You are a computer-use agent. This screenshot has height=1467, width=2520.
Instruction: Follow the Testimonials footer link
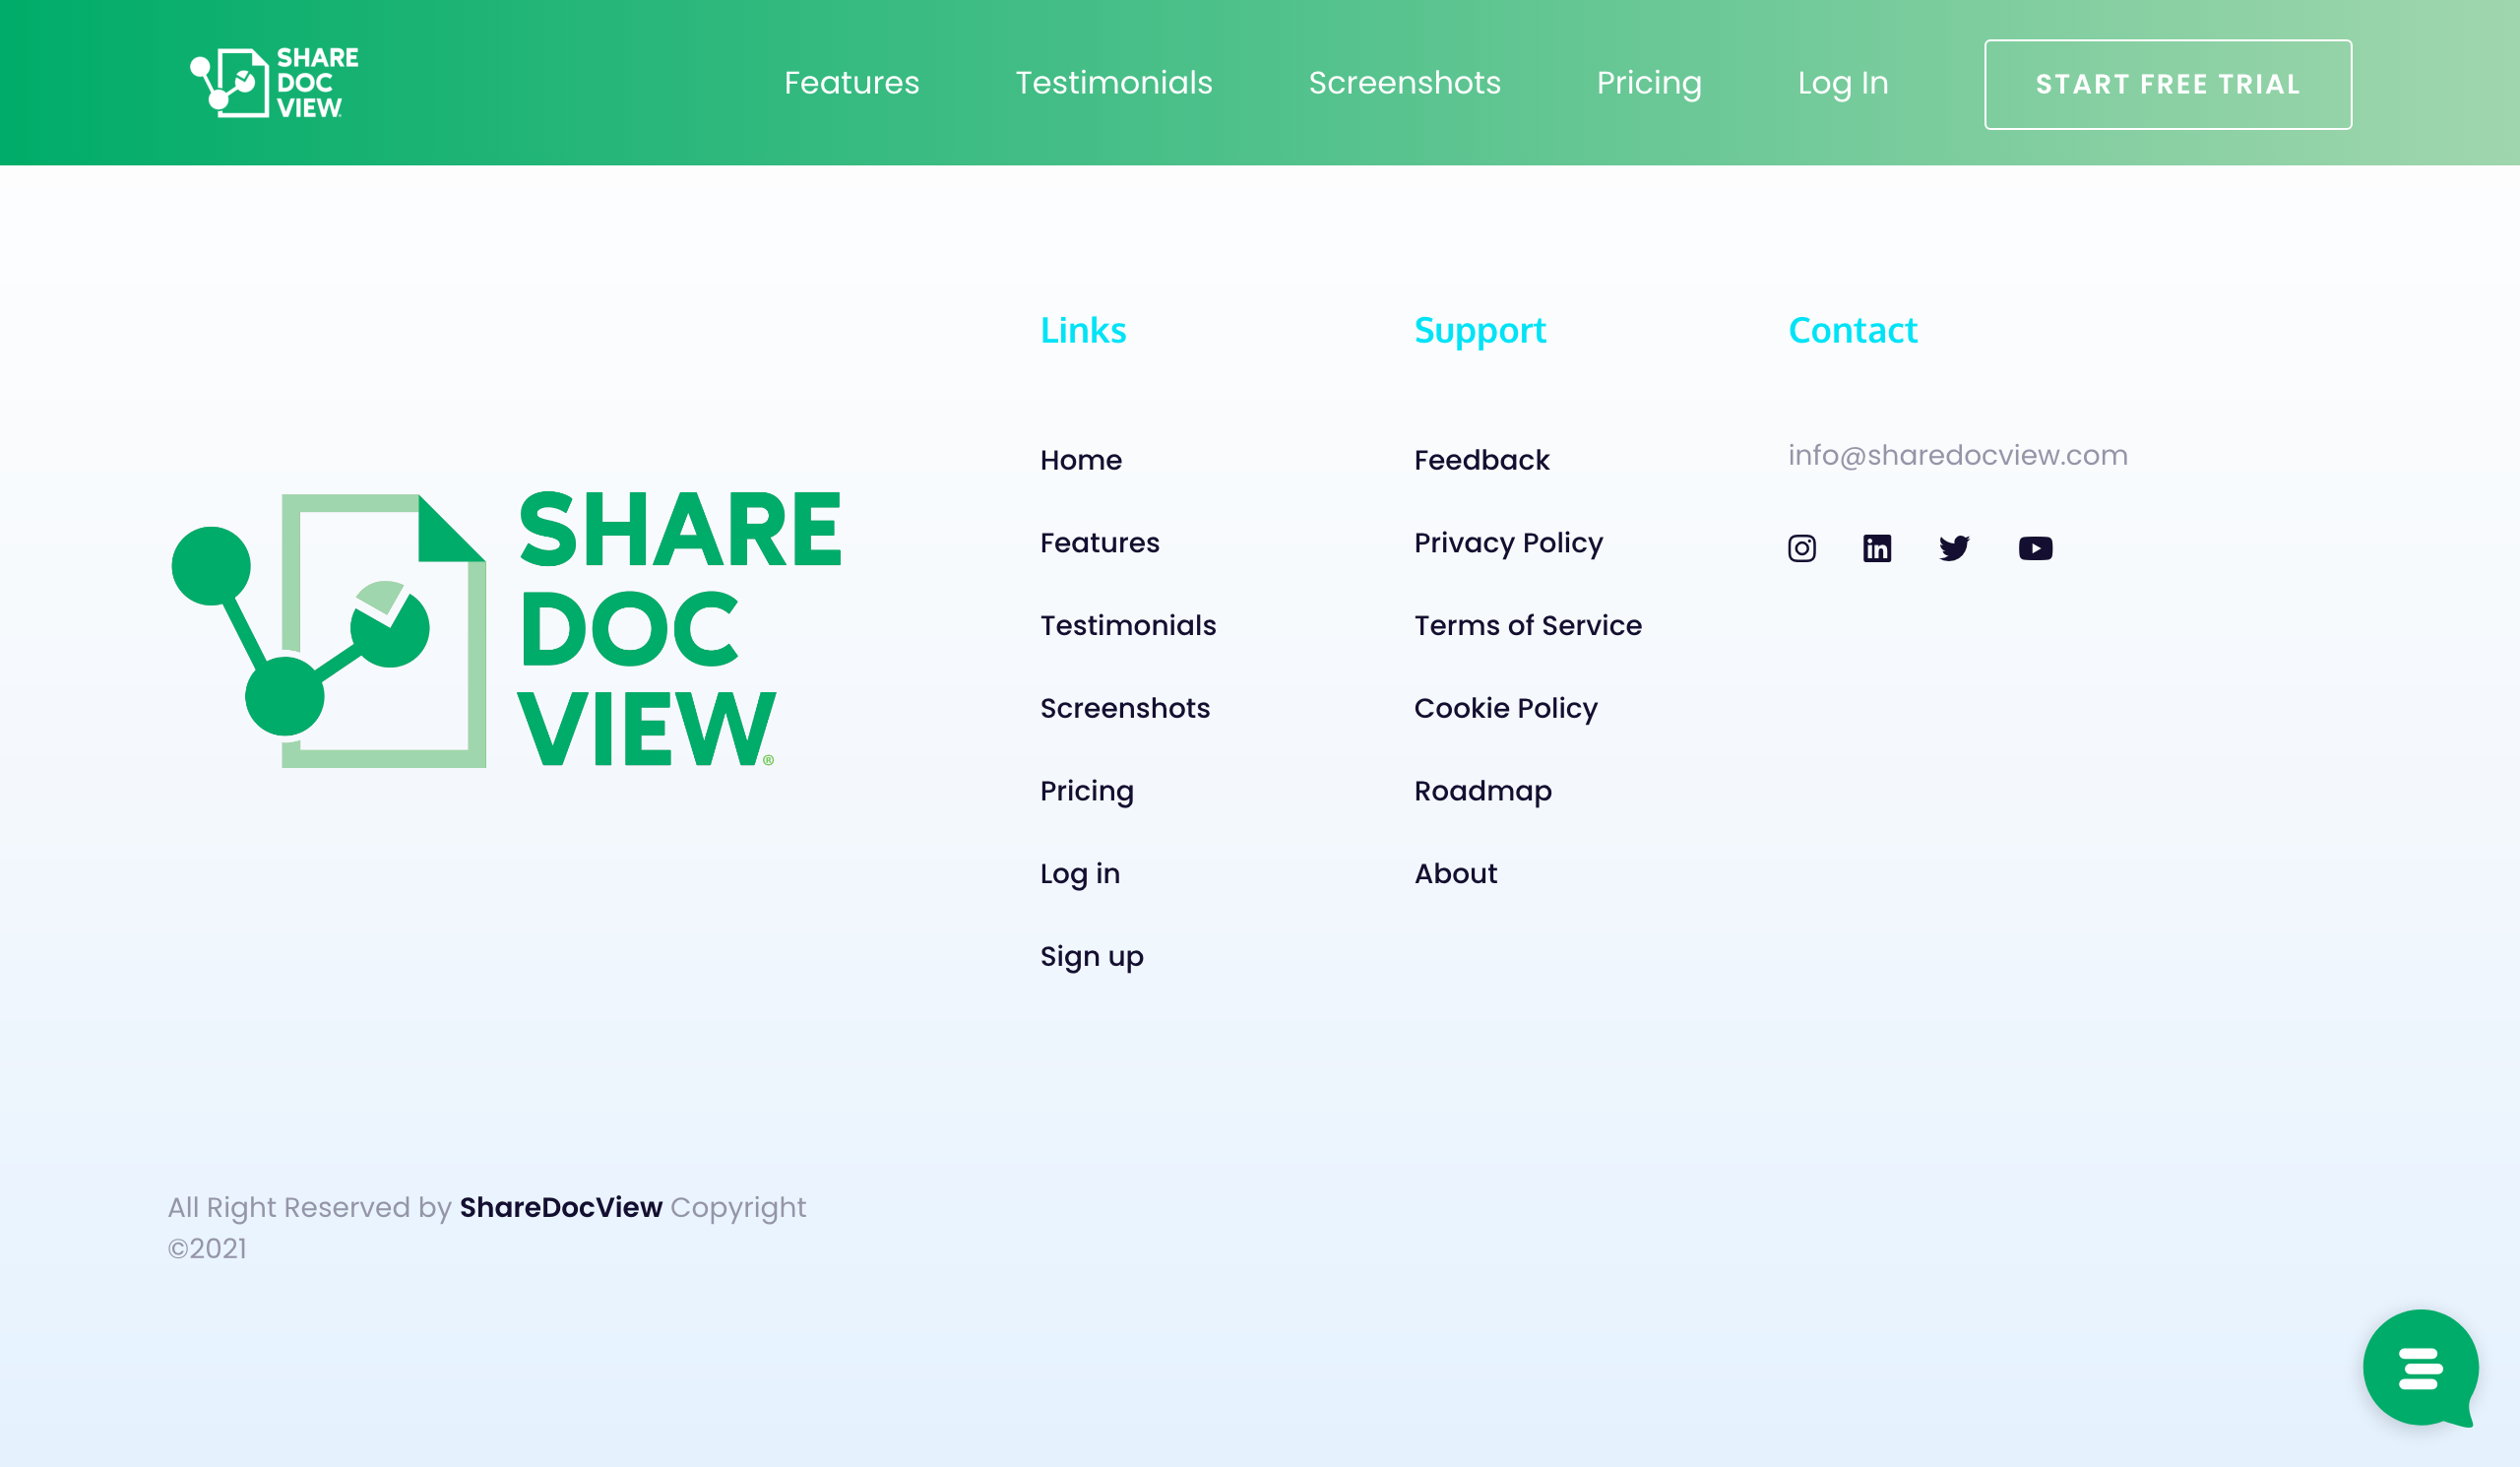(1128, 626)
